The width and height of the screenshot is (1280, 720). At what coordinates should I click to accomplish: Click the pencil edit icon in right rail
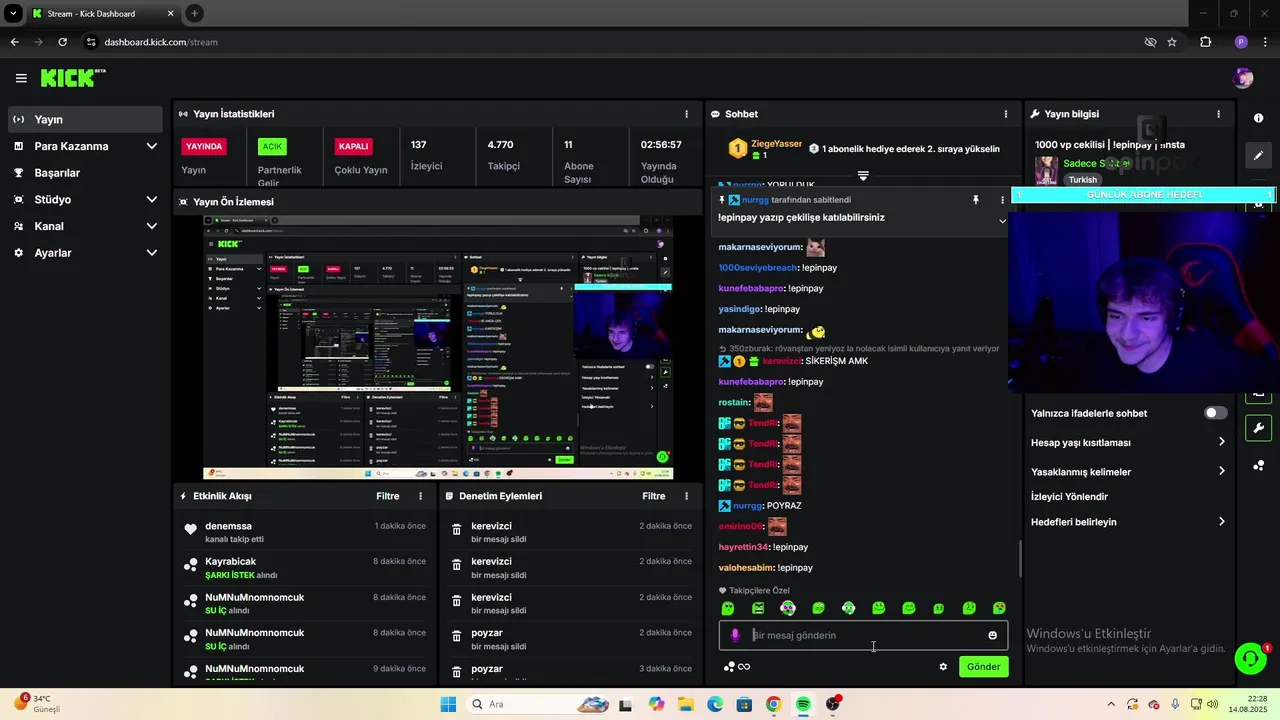click(1258, 155)
